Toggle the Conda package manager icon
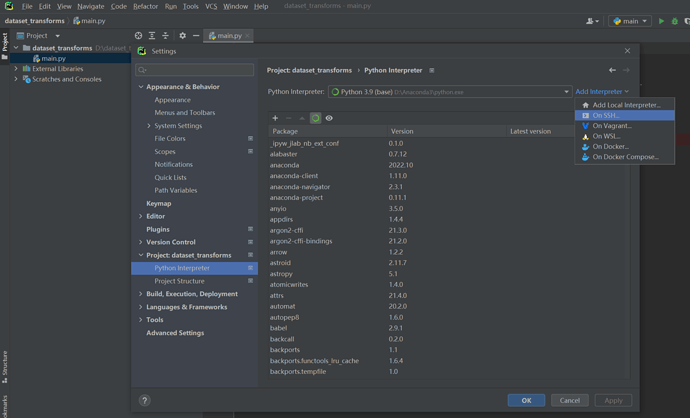This screenshot has width=690, height=418. click(316, 118)
